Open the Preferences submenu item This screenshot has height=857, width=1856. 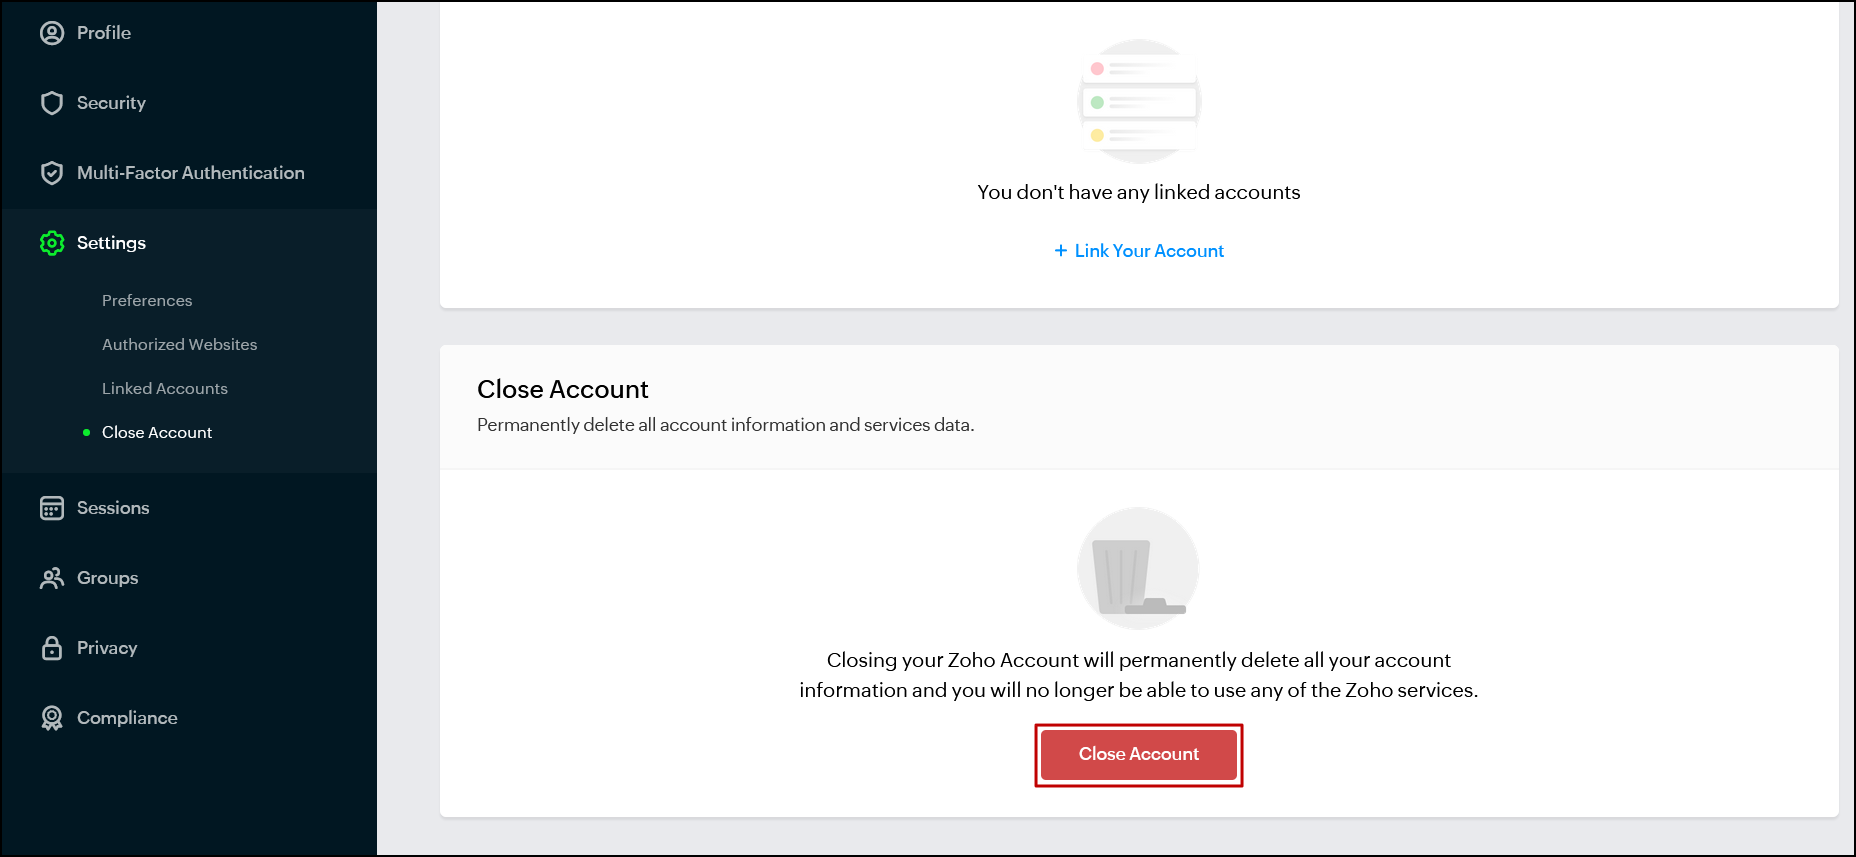tap(147, 300)
